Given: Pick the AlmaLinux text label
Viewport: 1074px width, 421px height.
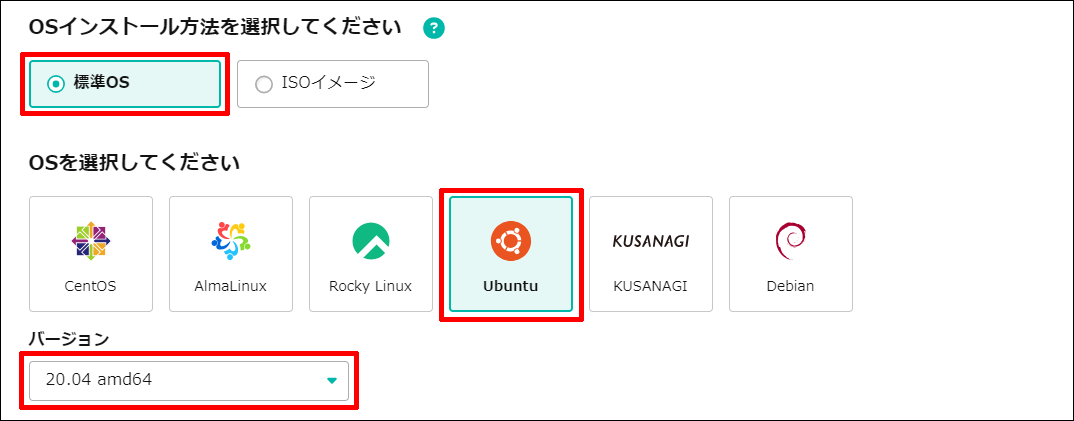Looking at the screenshot, I should click(231, 286).
